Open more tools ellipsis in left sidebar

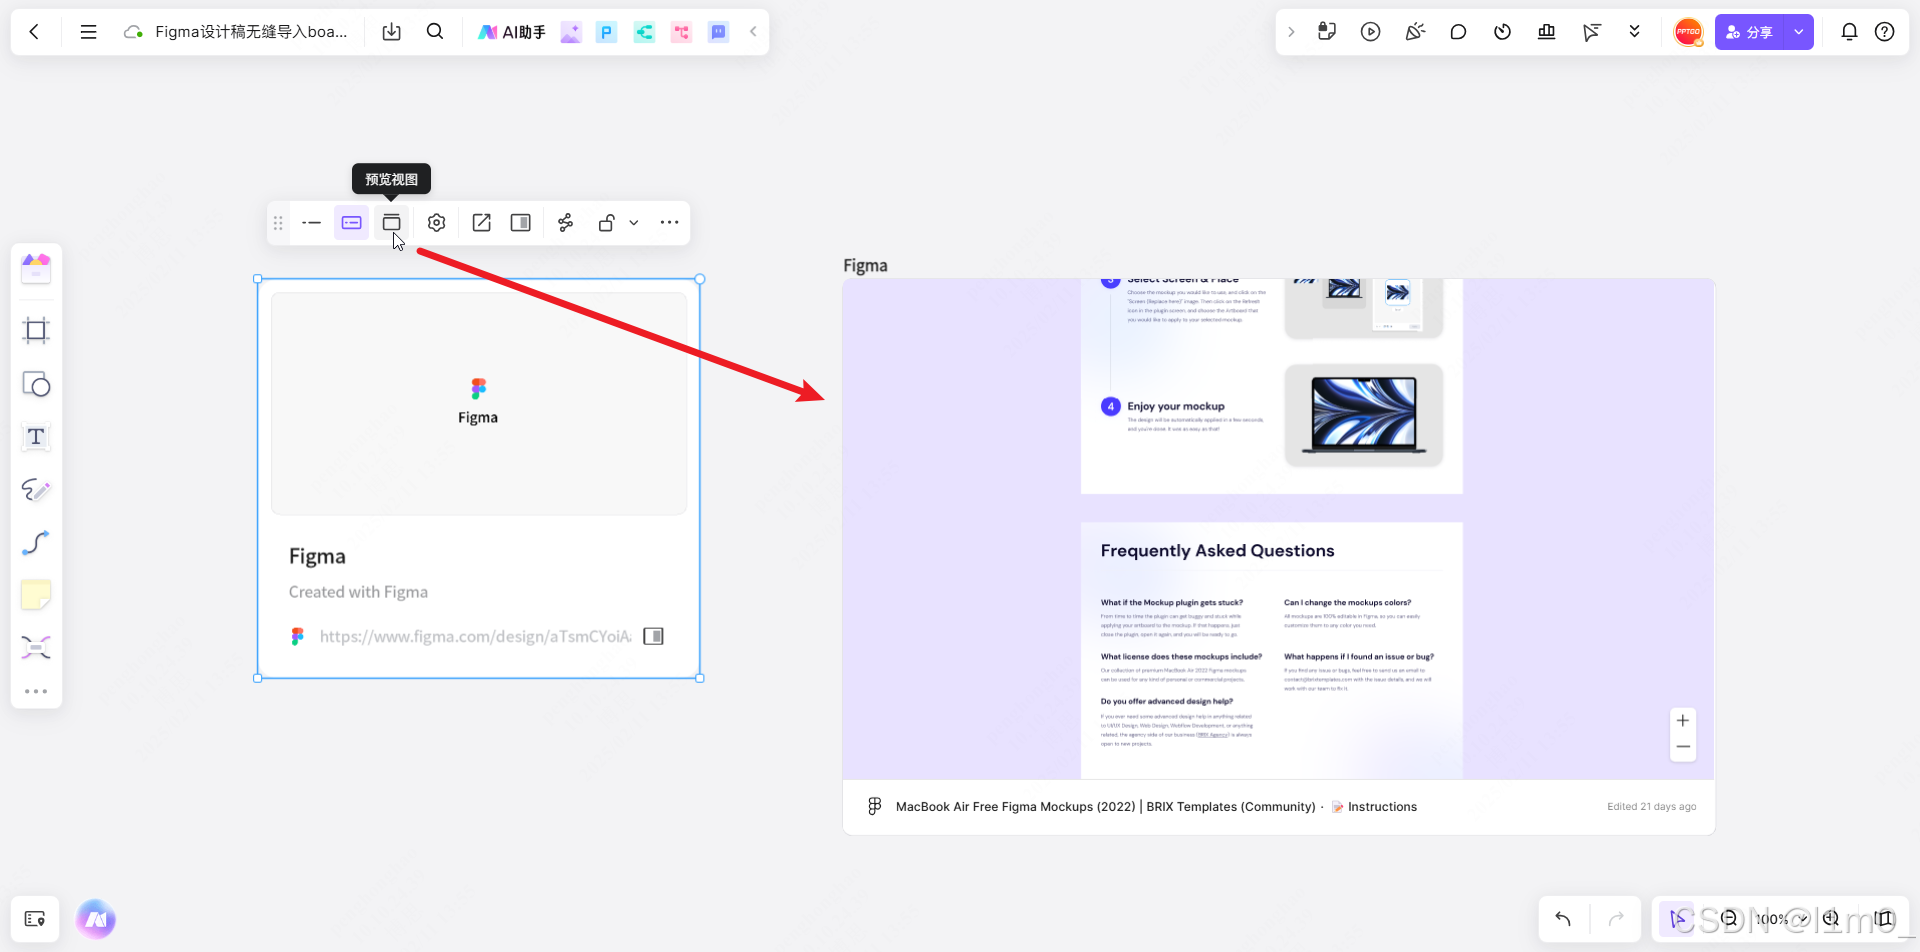[36, 691]
